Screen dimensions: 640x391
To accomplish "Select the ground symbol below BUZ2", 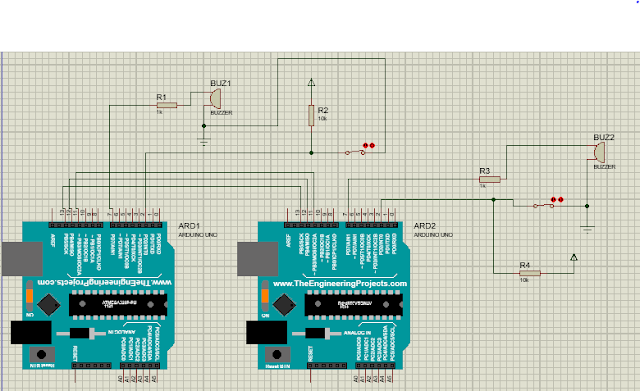I will click(587, 229).
